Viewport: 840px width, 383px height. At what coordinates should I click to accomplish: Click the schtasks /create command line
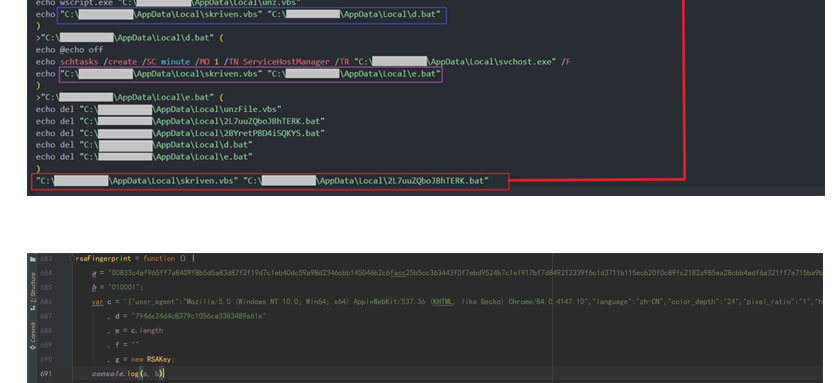point(303,62)
